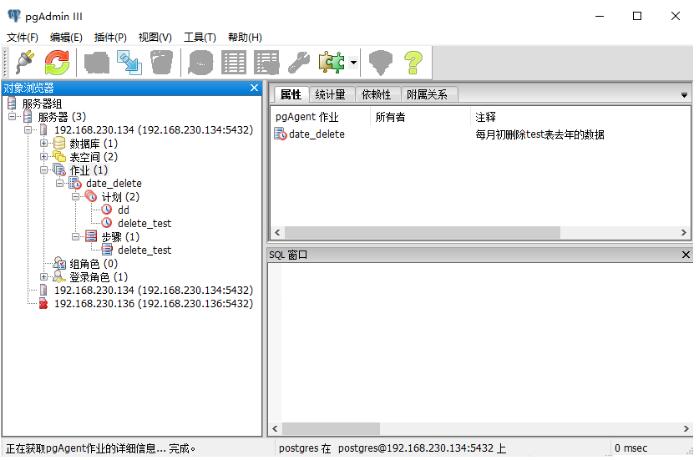This screenshot has height=460, width=700.
Task: Click the pgAgent 作业 column header
Action: pyautogui.click(x=321, y=117)
